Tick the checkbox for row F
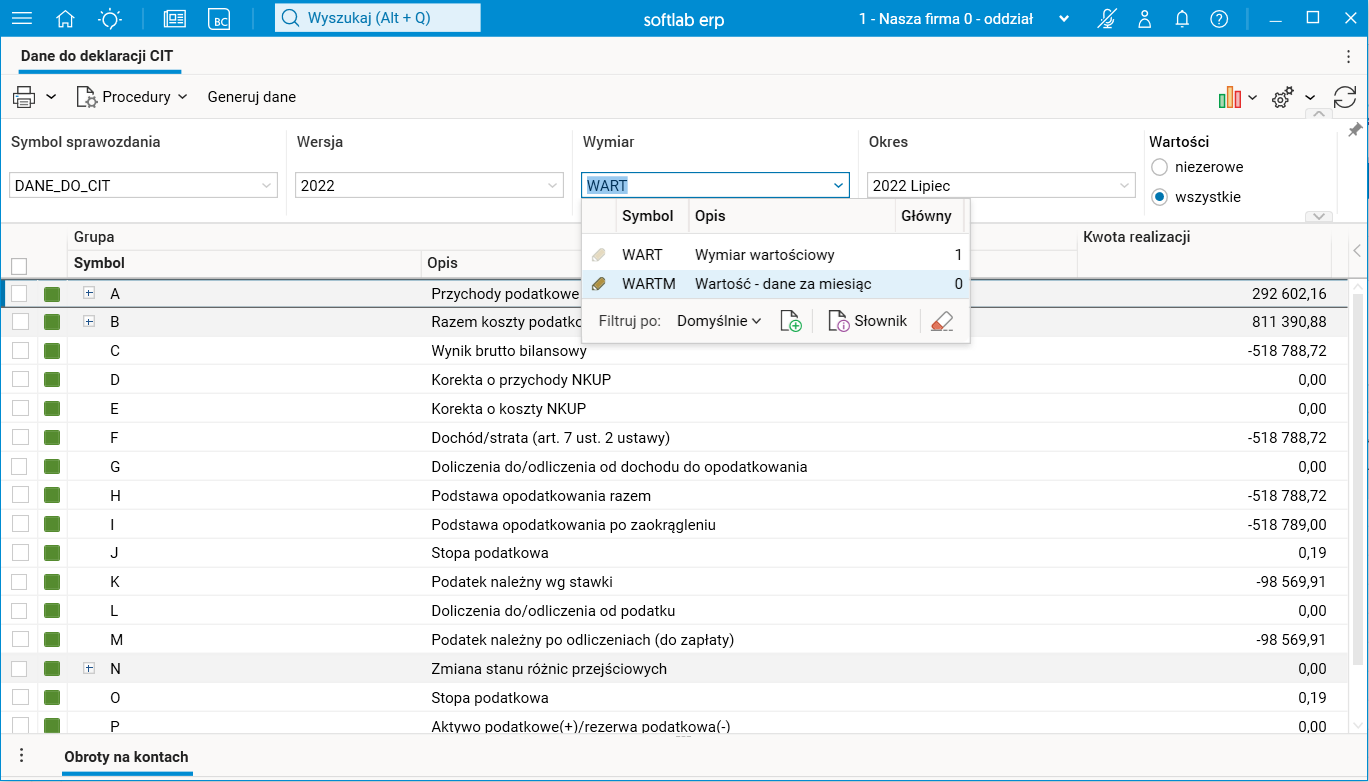 (x=19, y=438)
